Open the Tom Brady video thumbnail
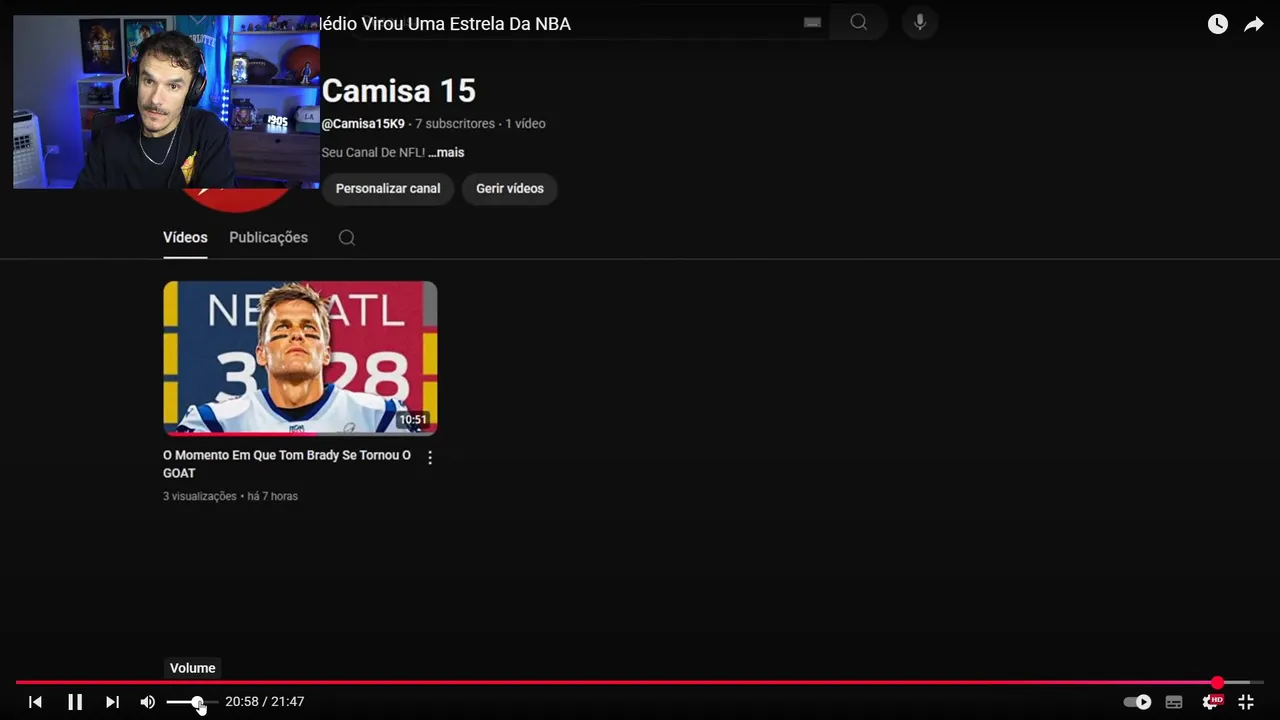Image resolution: width=1280 pixels, height=720 pixels. pyautogui.click(x=300, y=358)
